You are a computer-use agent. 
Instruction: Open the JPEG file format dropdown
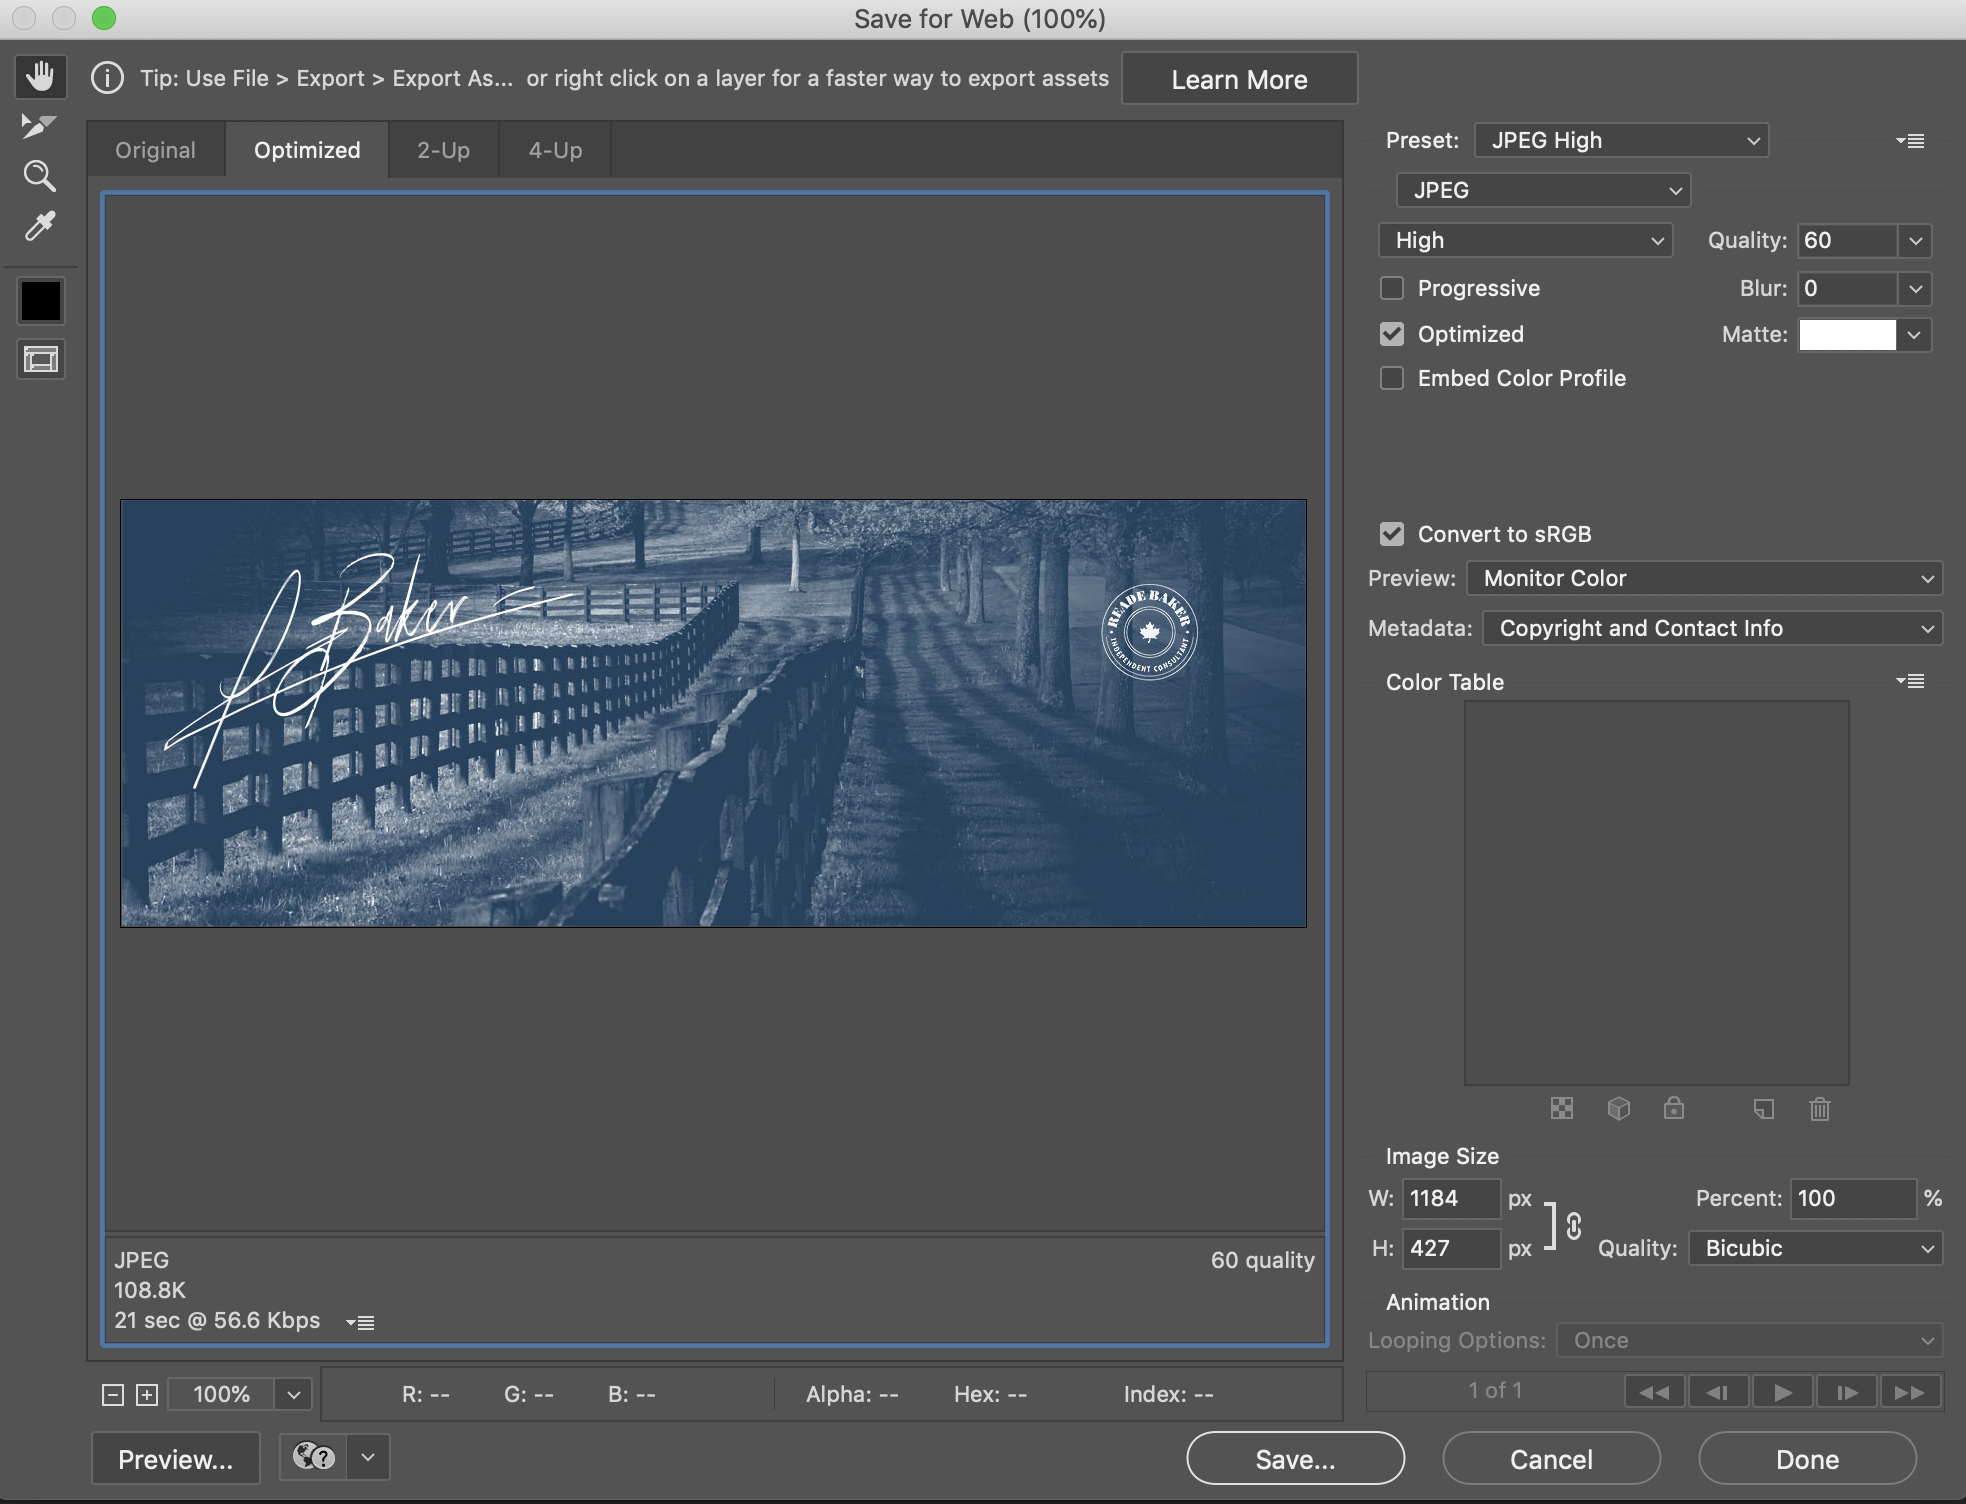click(1543, 190)
